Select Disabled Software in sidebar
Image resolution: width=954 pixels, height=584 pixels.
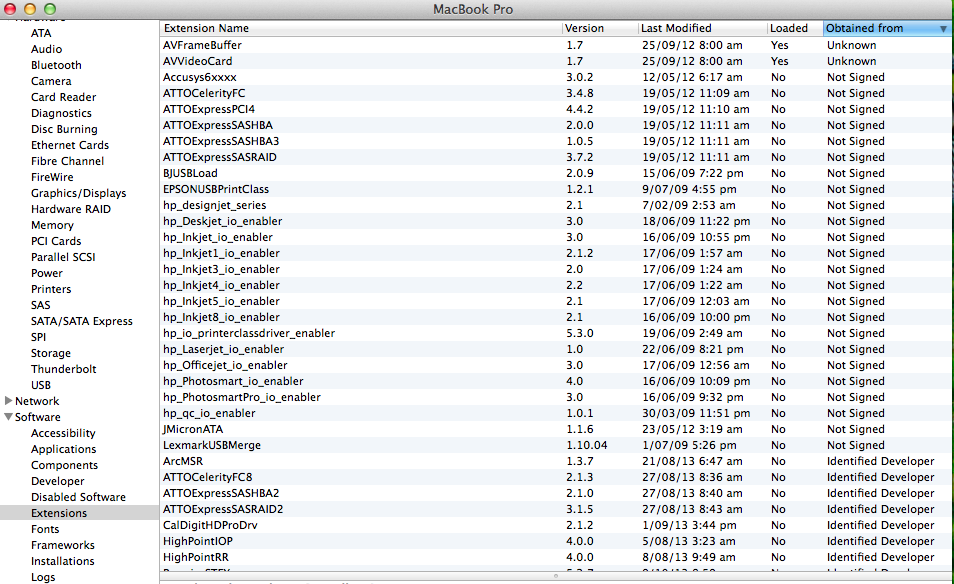tap(78, 497)
